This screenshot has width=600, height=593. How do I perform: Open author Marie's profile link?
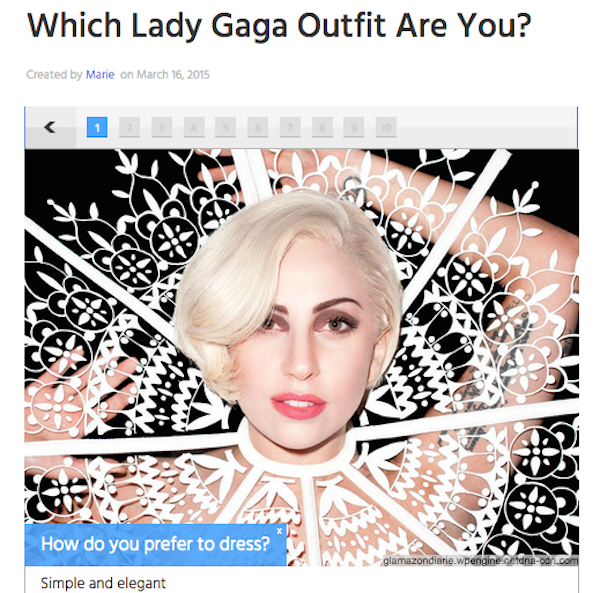point(100,75)
